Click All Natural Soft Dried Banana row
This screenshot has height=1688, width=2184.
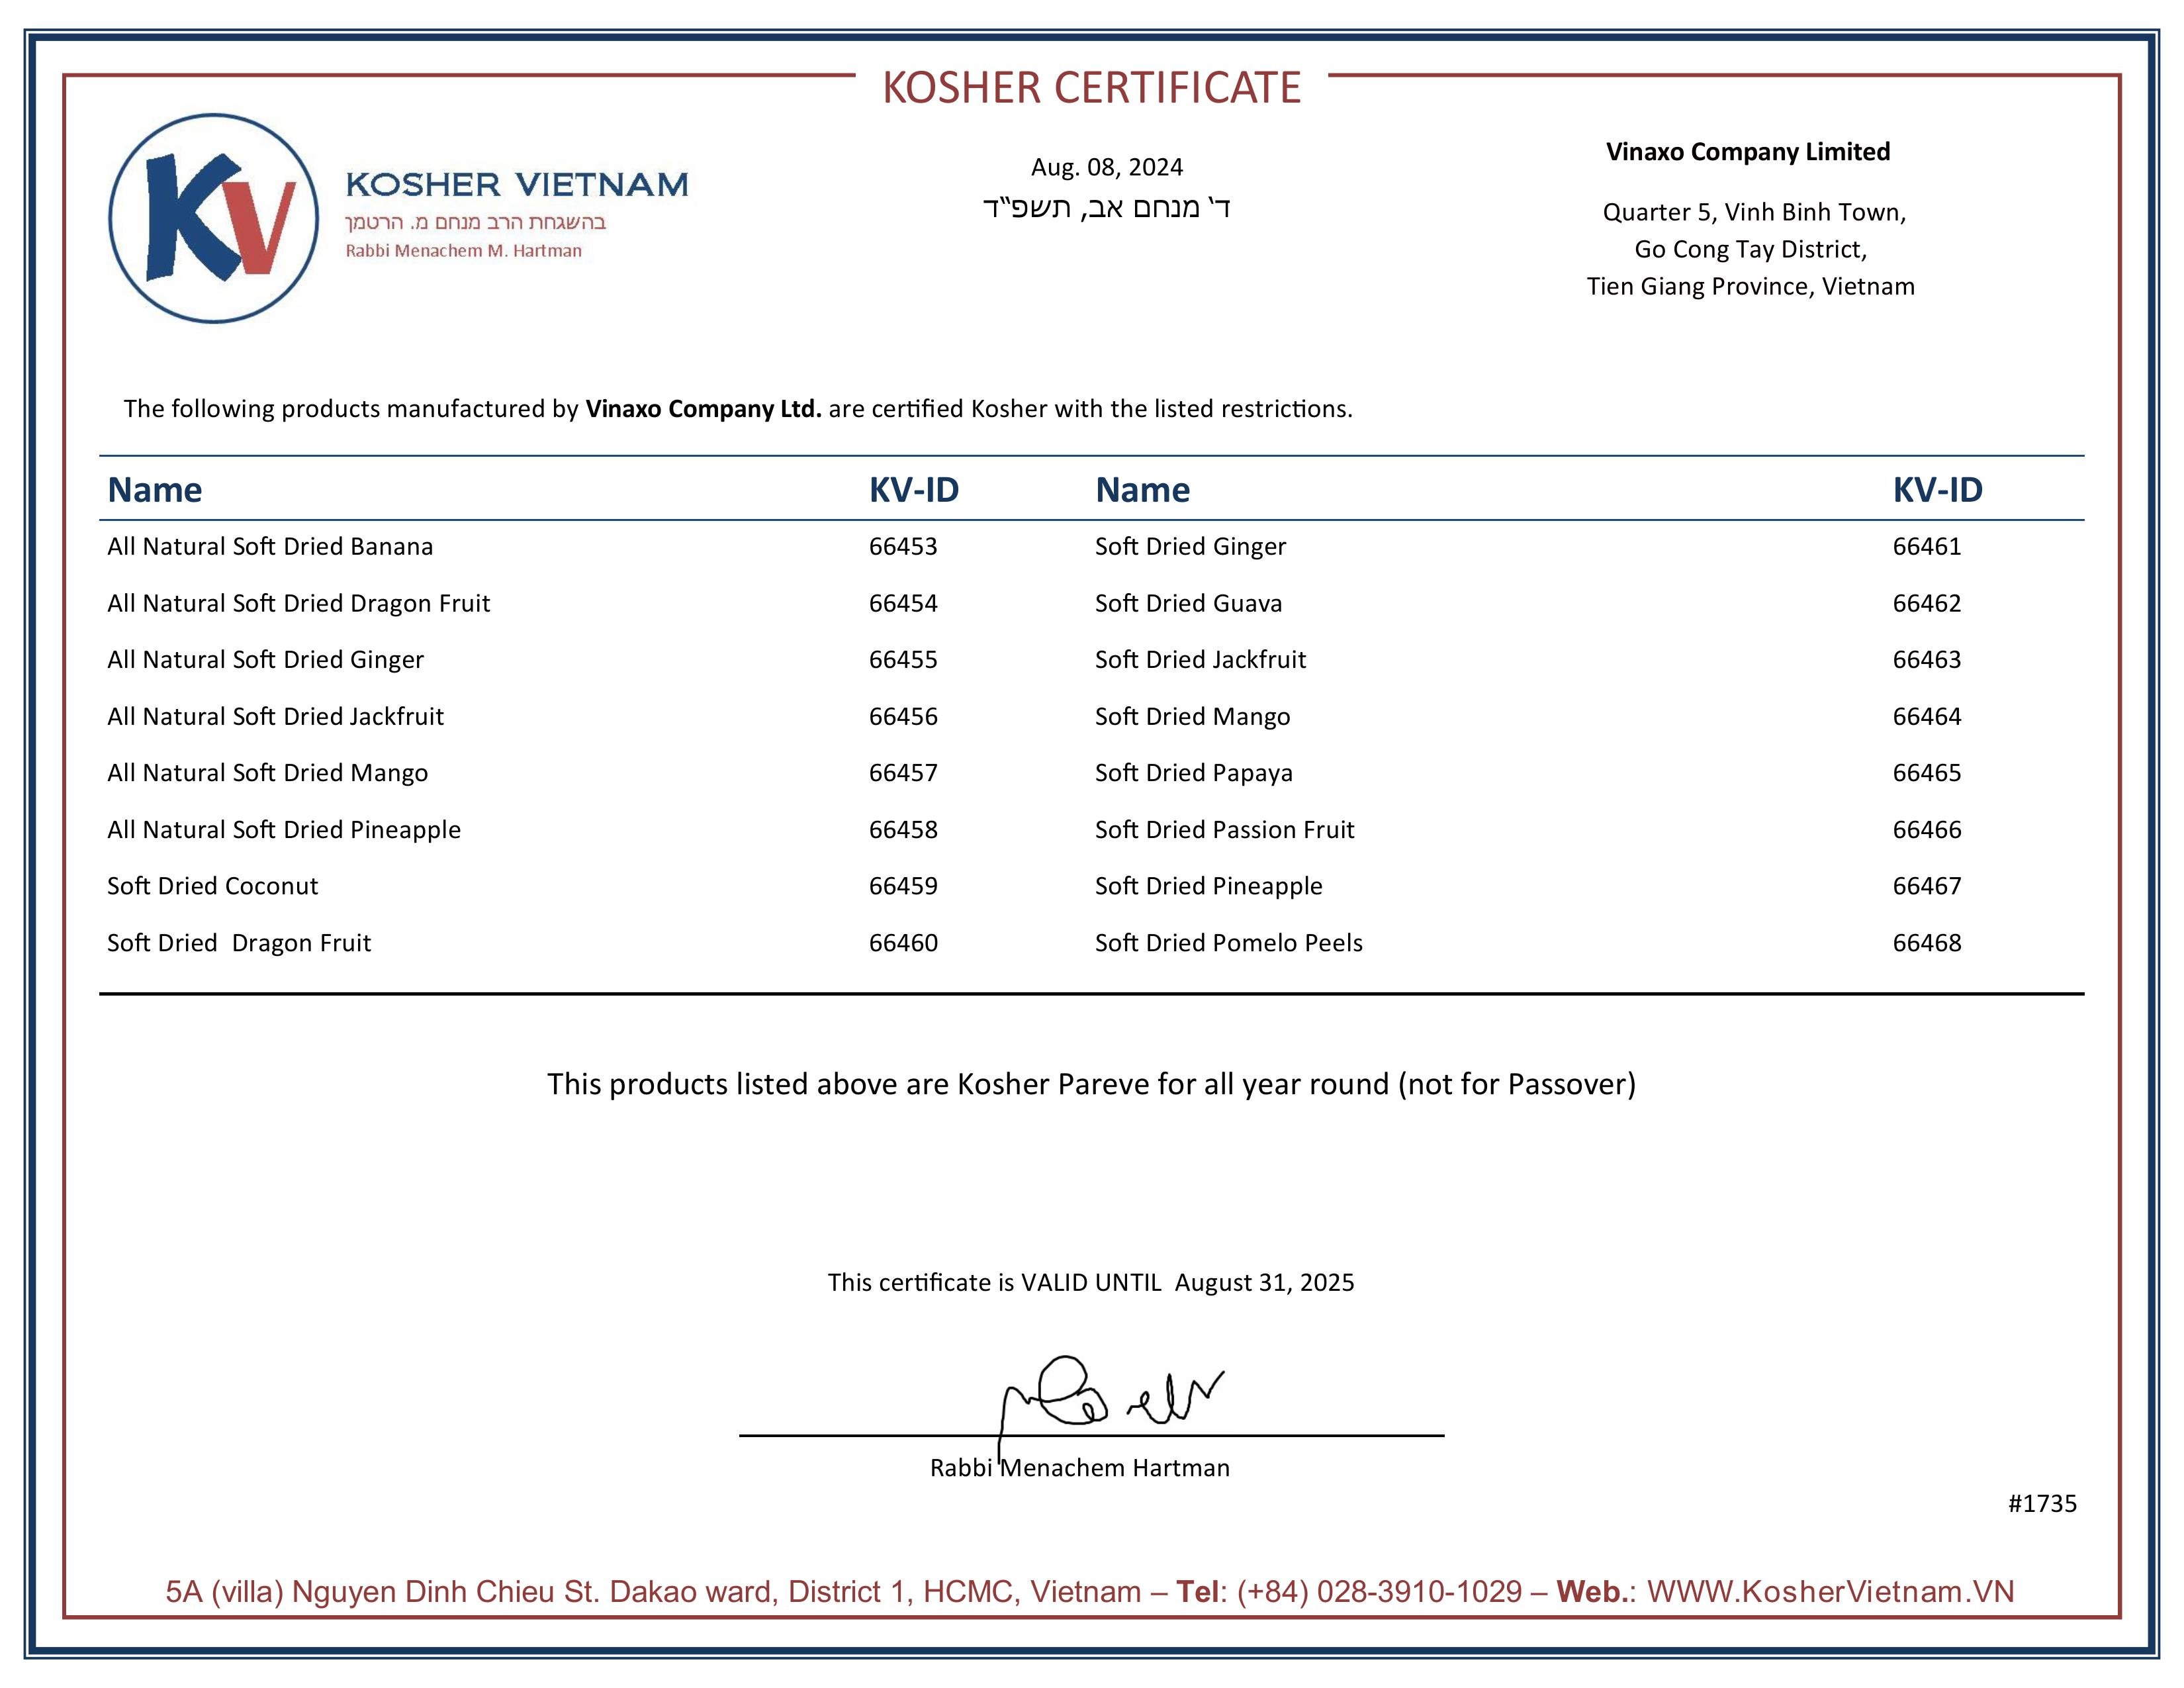tap(270, 546)
